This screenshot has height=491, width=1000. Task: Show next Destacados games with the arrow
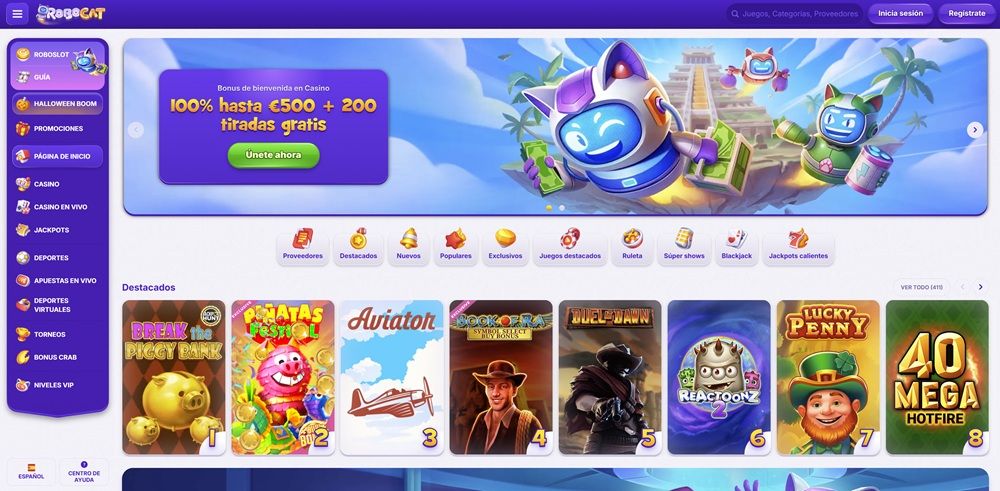click(980, 287)
